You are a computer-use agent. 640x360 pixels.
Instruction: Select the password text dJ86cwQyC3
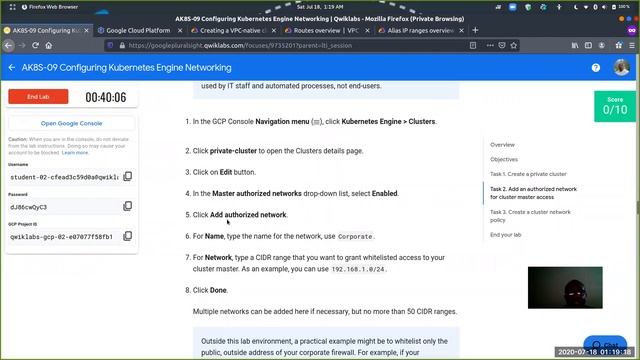29,207
